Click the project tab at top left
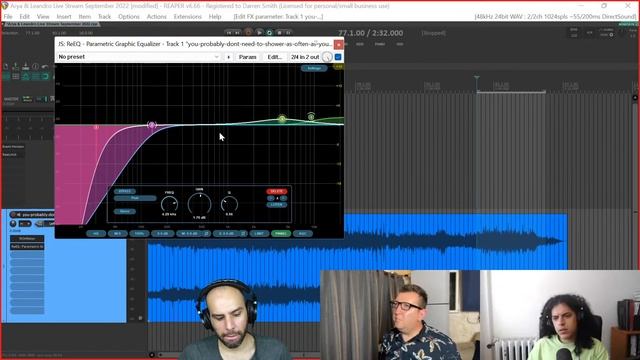The width and height of the screenshot is (640, 360). point(51,24)
